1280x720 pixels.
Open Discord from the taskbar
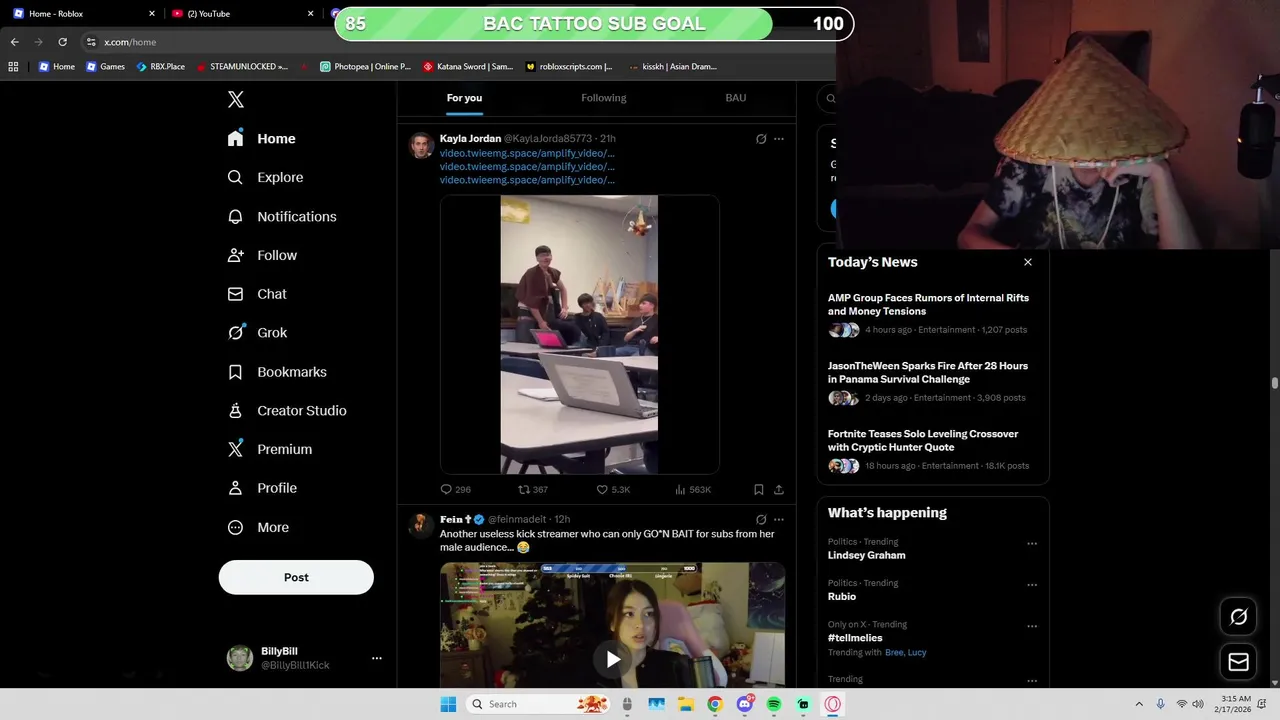click(x=745, y=704)
